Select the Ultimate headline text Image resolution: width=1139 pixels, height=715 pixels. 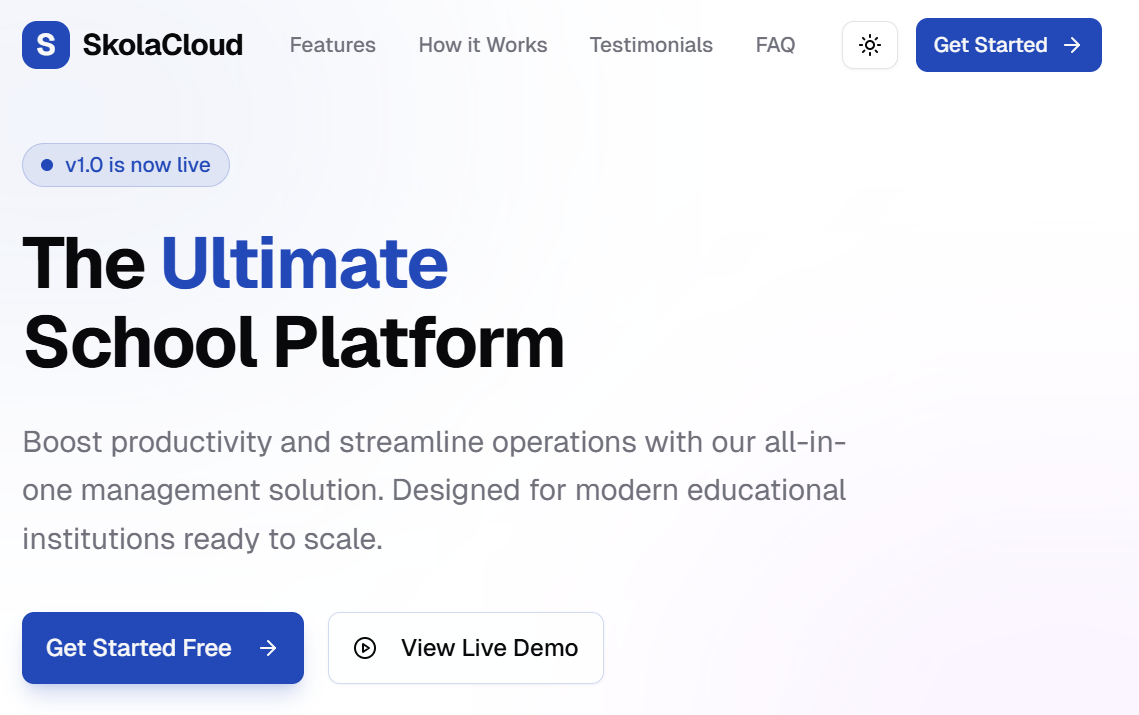pyautogui.click(x=305, y=264)
